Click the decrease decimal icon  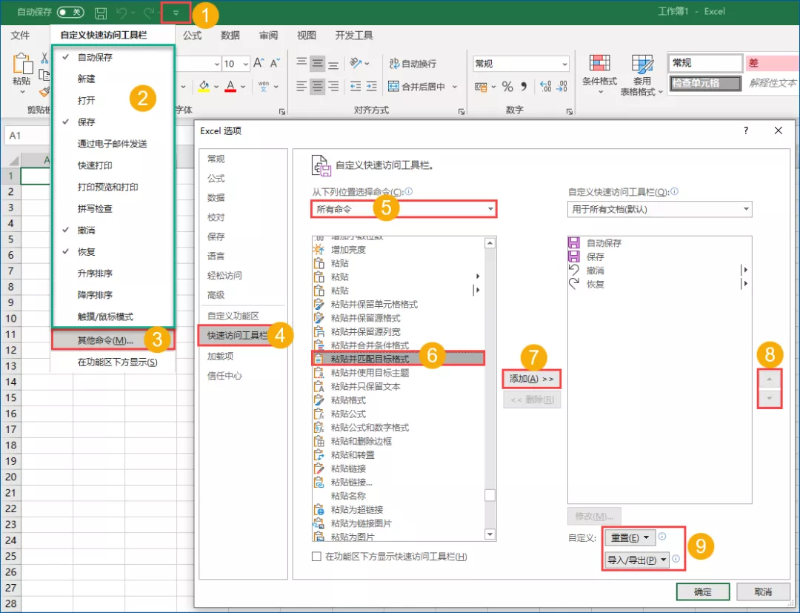coord(562,86)
